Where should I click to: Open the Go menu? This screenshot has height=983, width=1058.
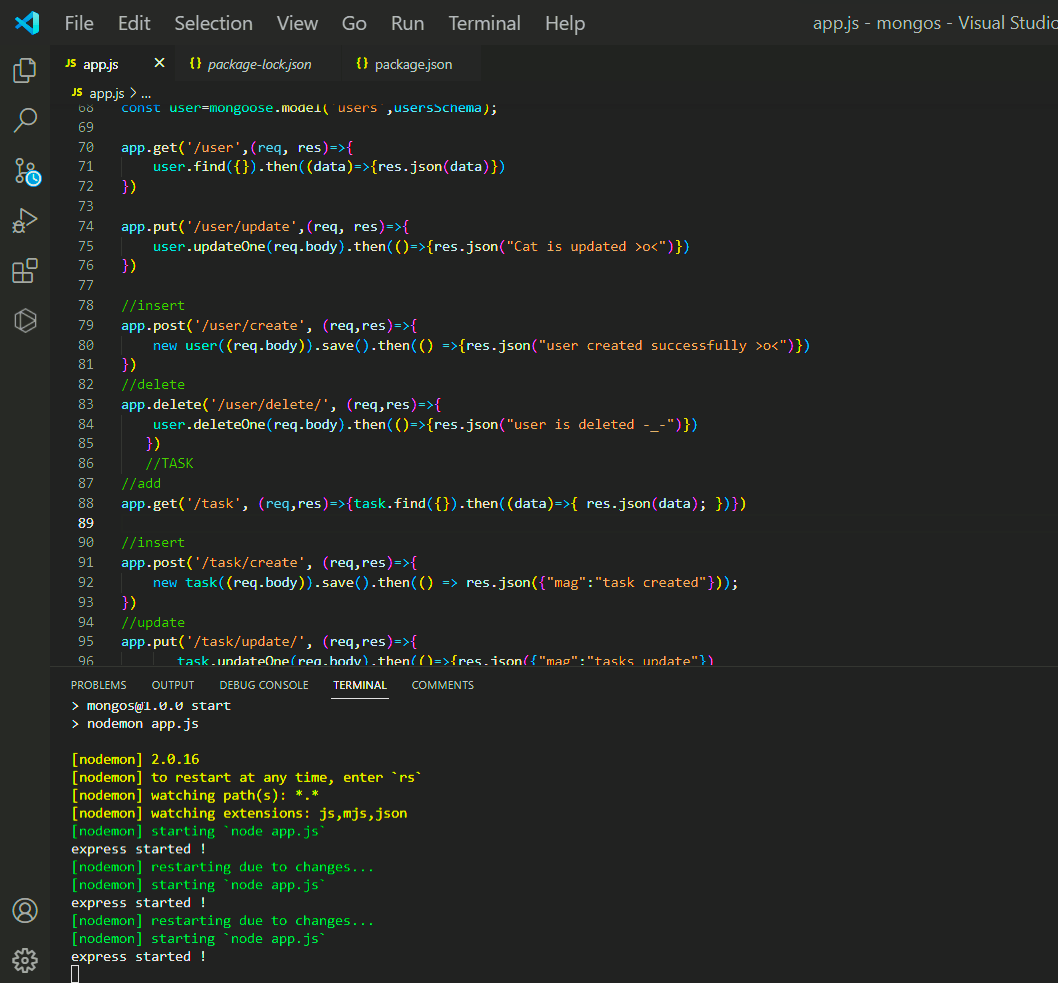[354, 24]
